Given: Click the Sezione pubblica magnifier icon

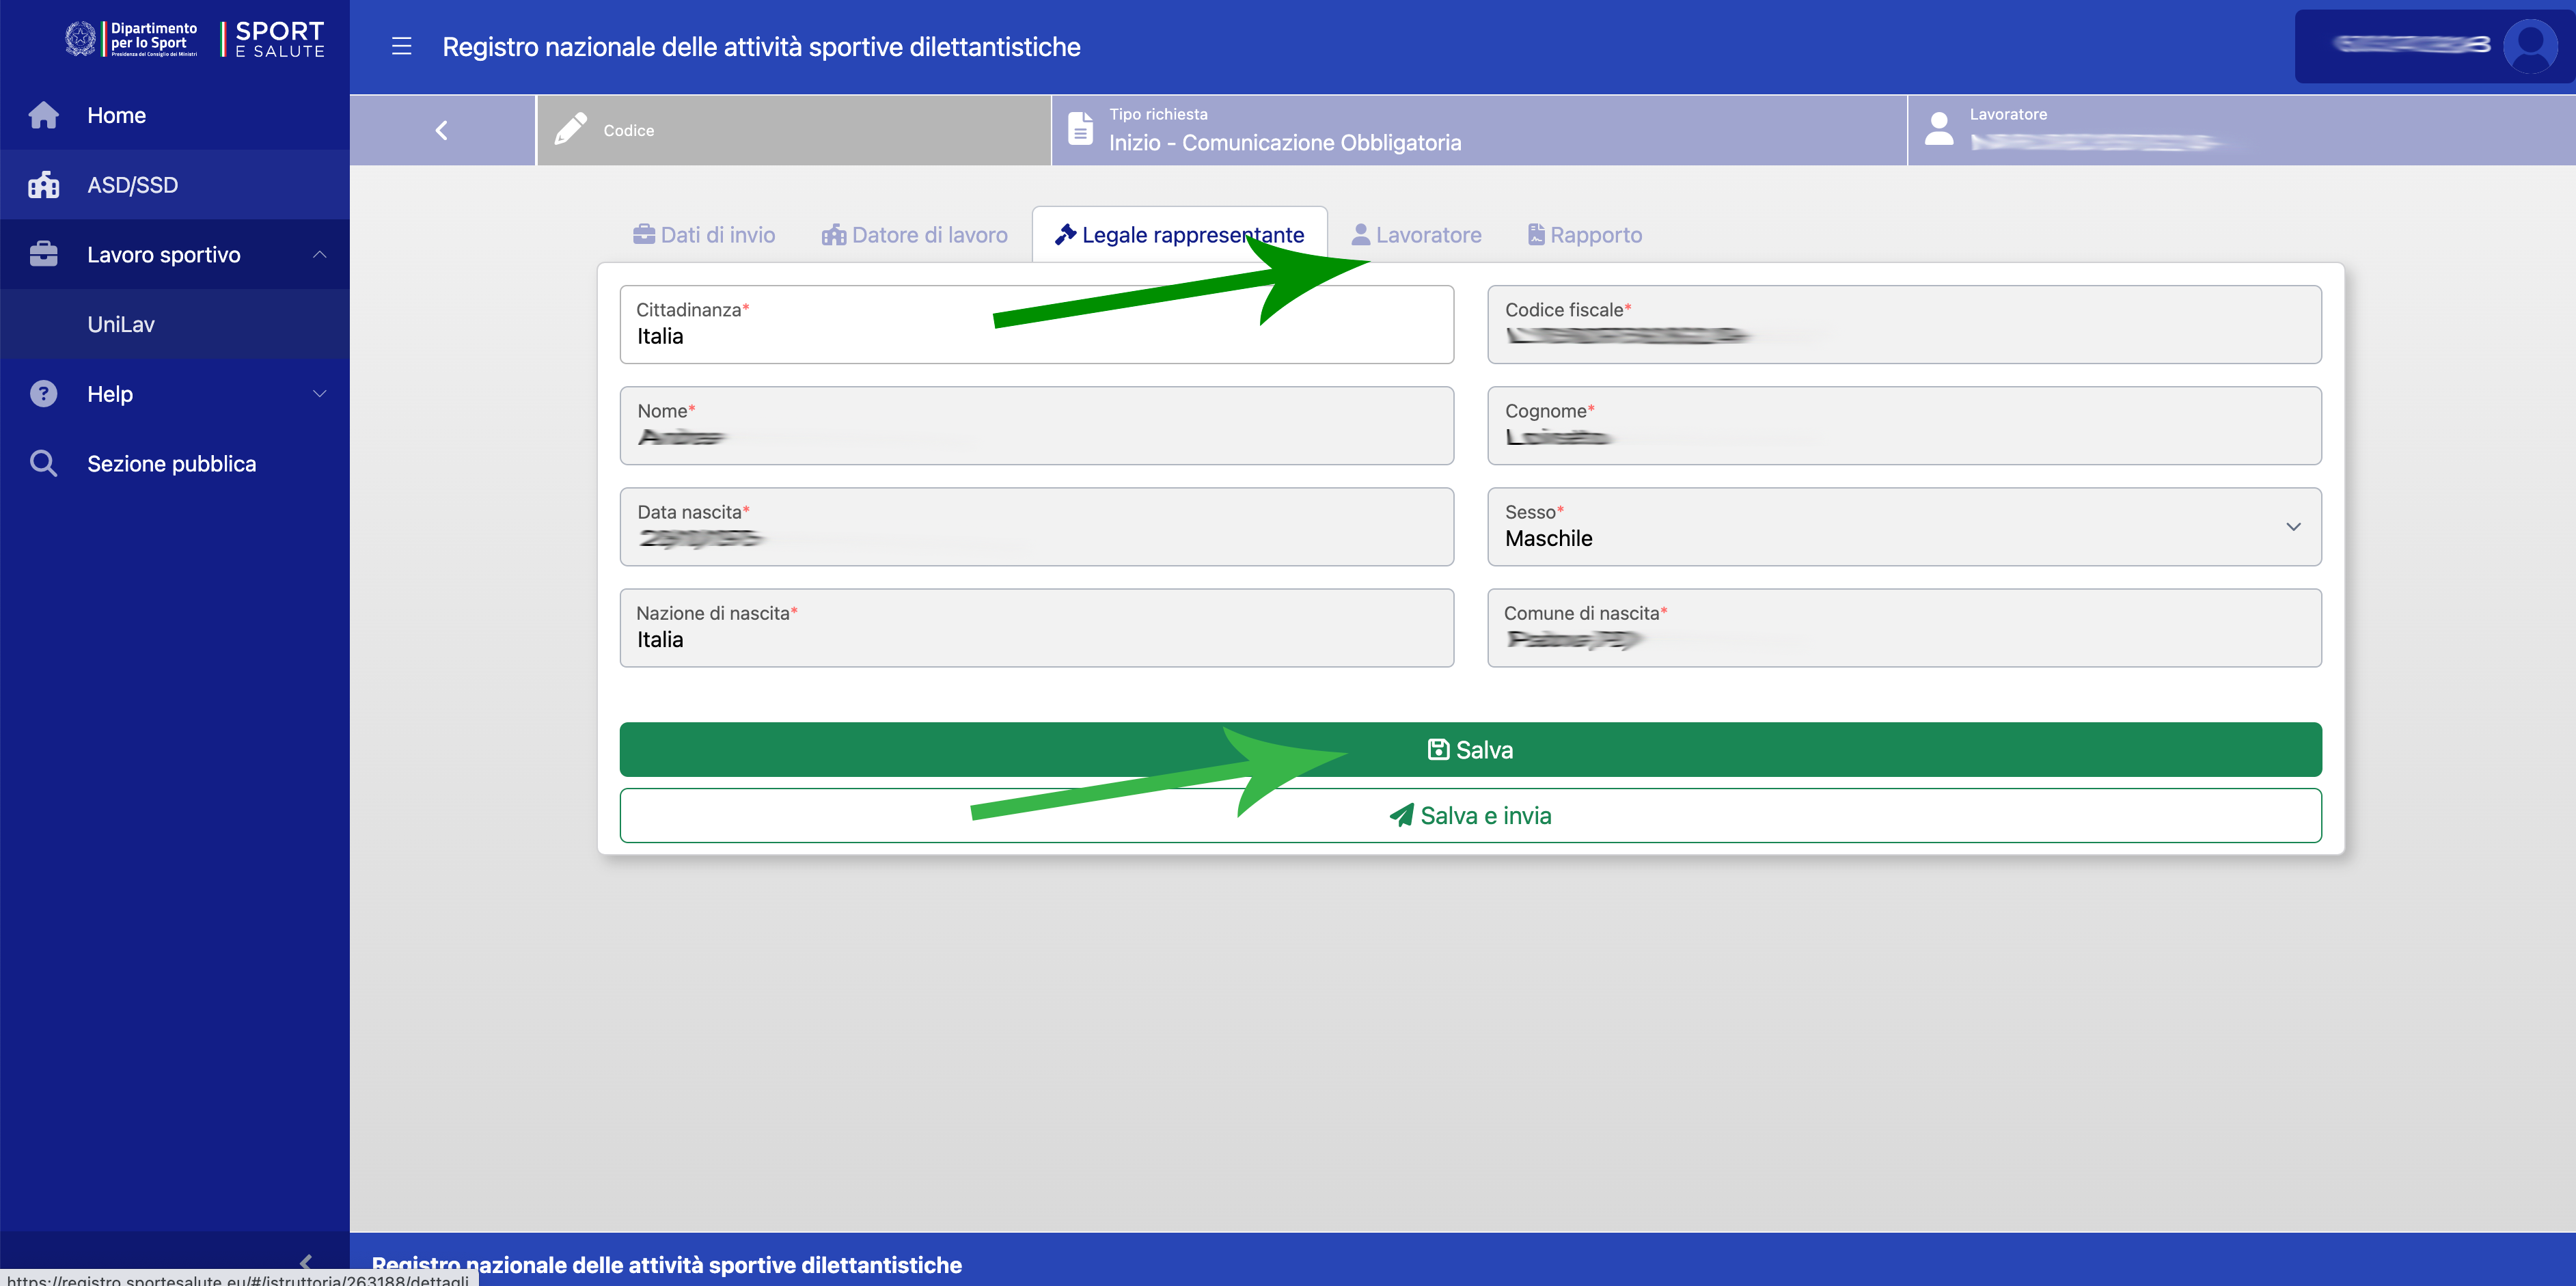Looking at the screenshot, I should click(x=43, y=463).
